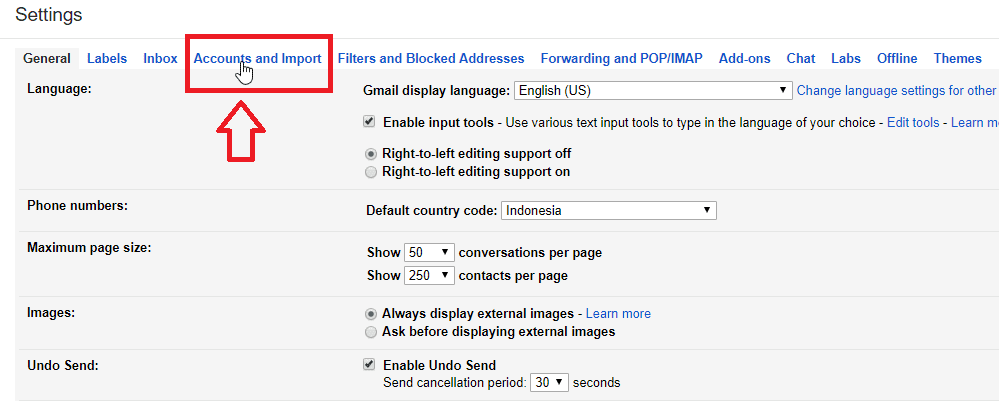Open the Inbox settings tab
999x401 pixels.
[160, 59]
